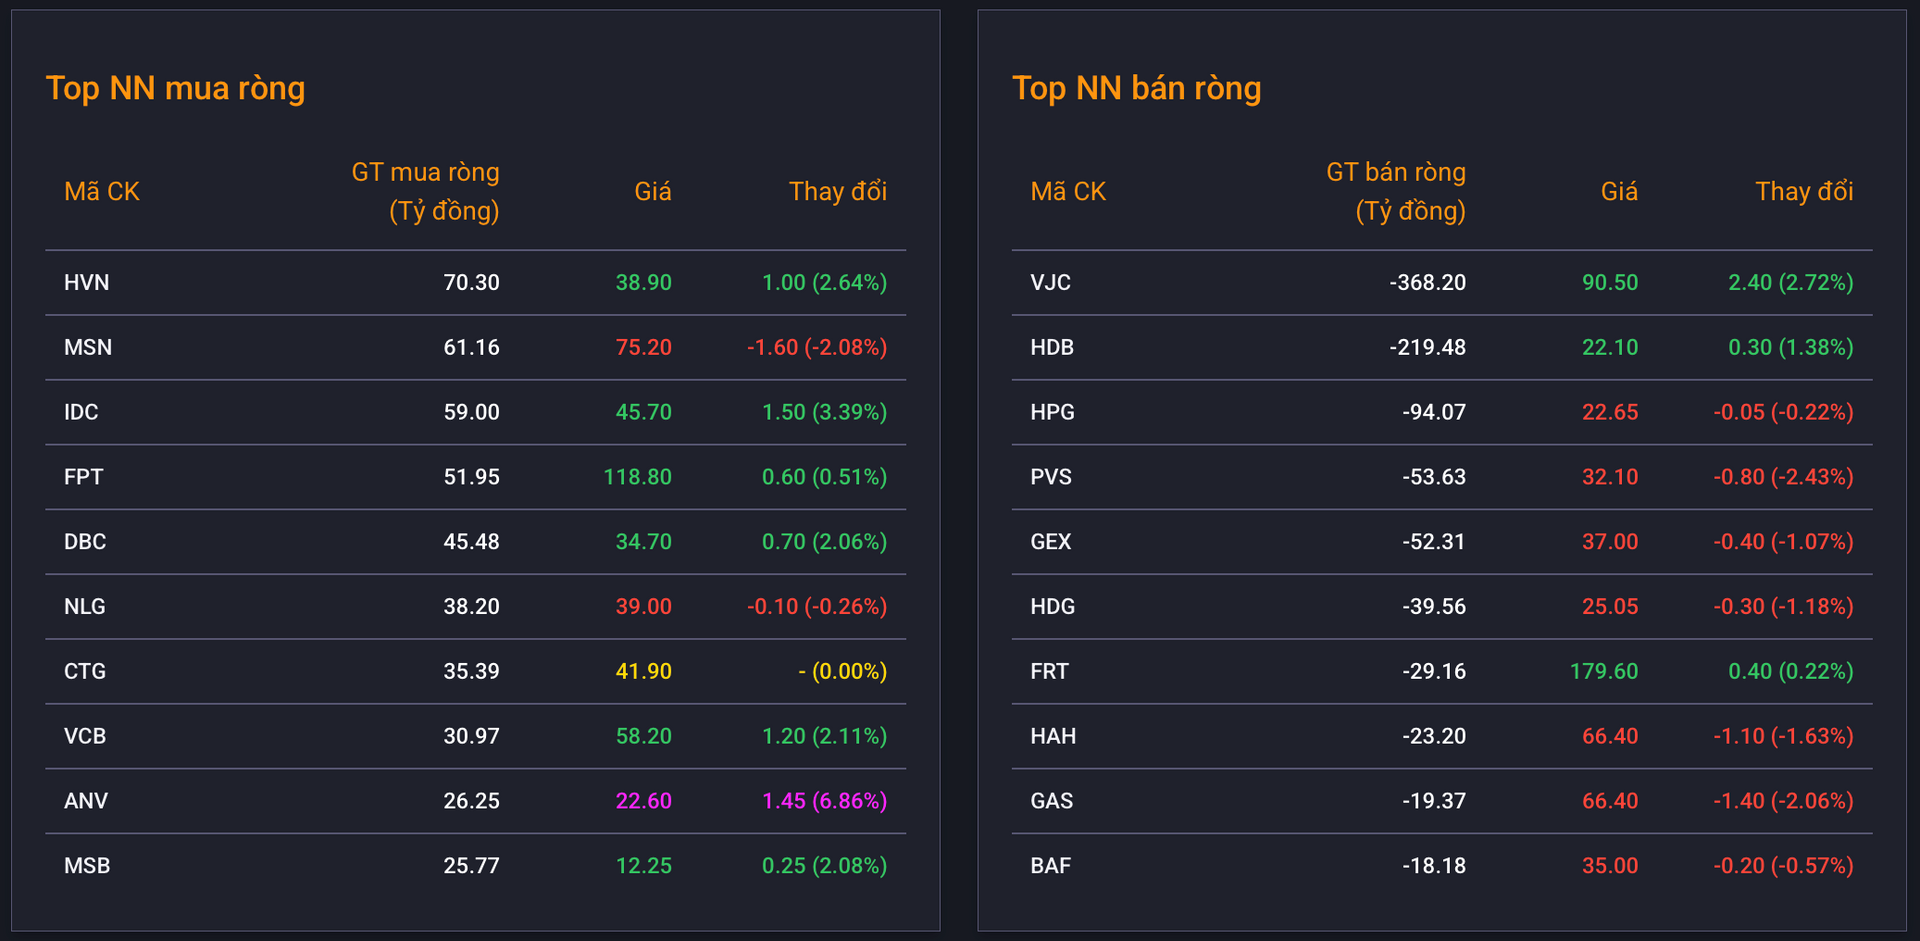Click HDB change 0.30 (1.38%)
Viewport: 1920px width, 941px height.
point(1791,348)
